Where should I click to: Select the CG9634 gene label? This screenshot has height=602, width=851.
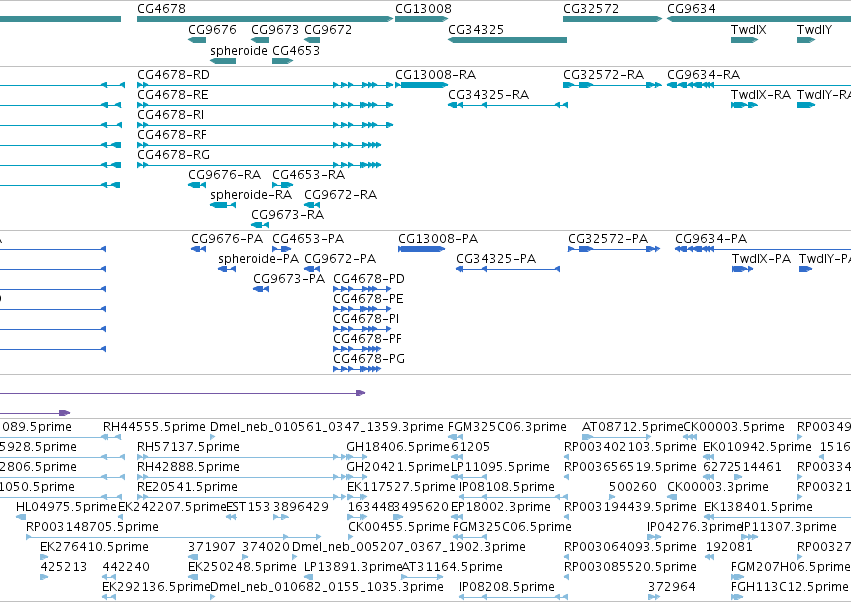pyautogui.click(x=691, y=9)
